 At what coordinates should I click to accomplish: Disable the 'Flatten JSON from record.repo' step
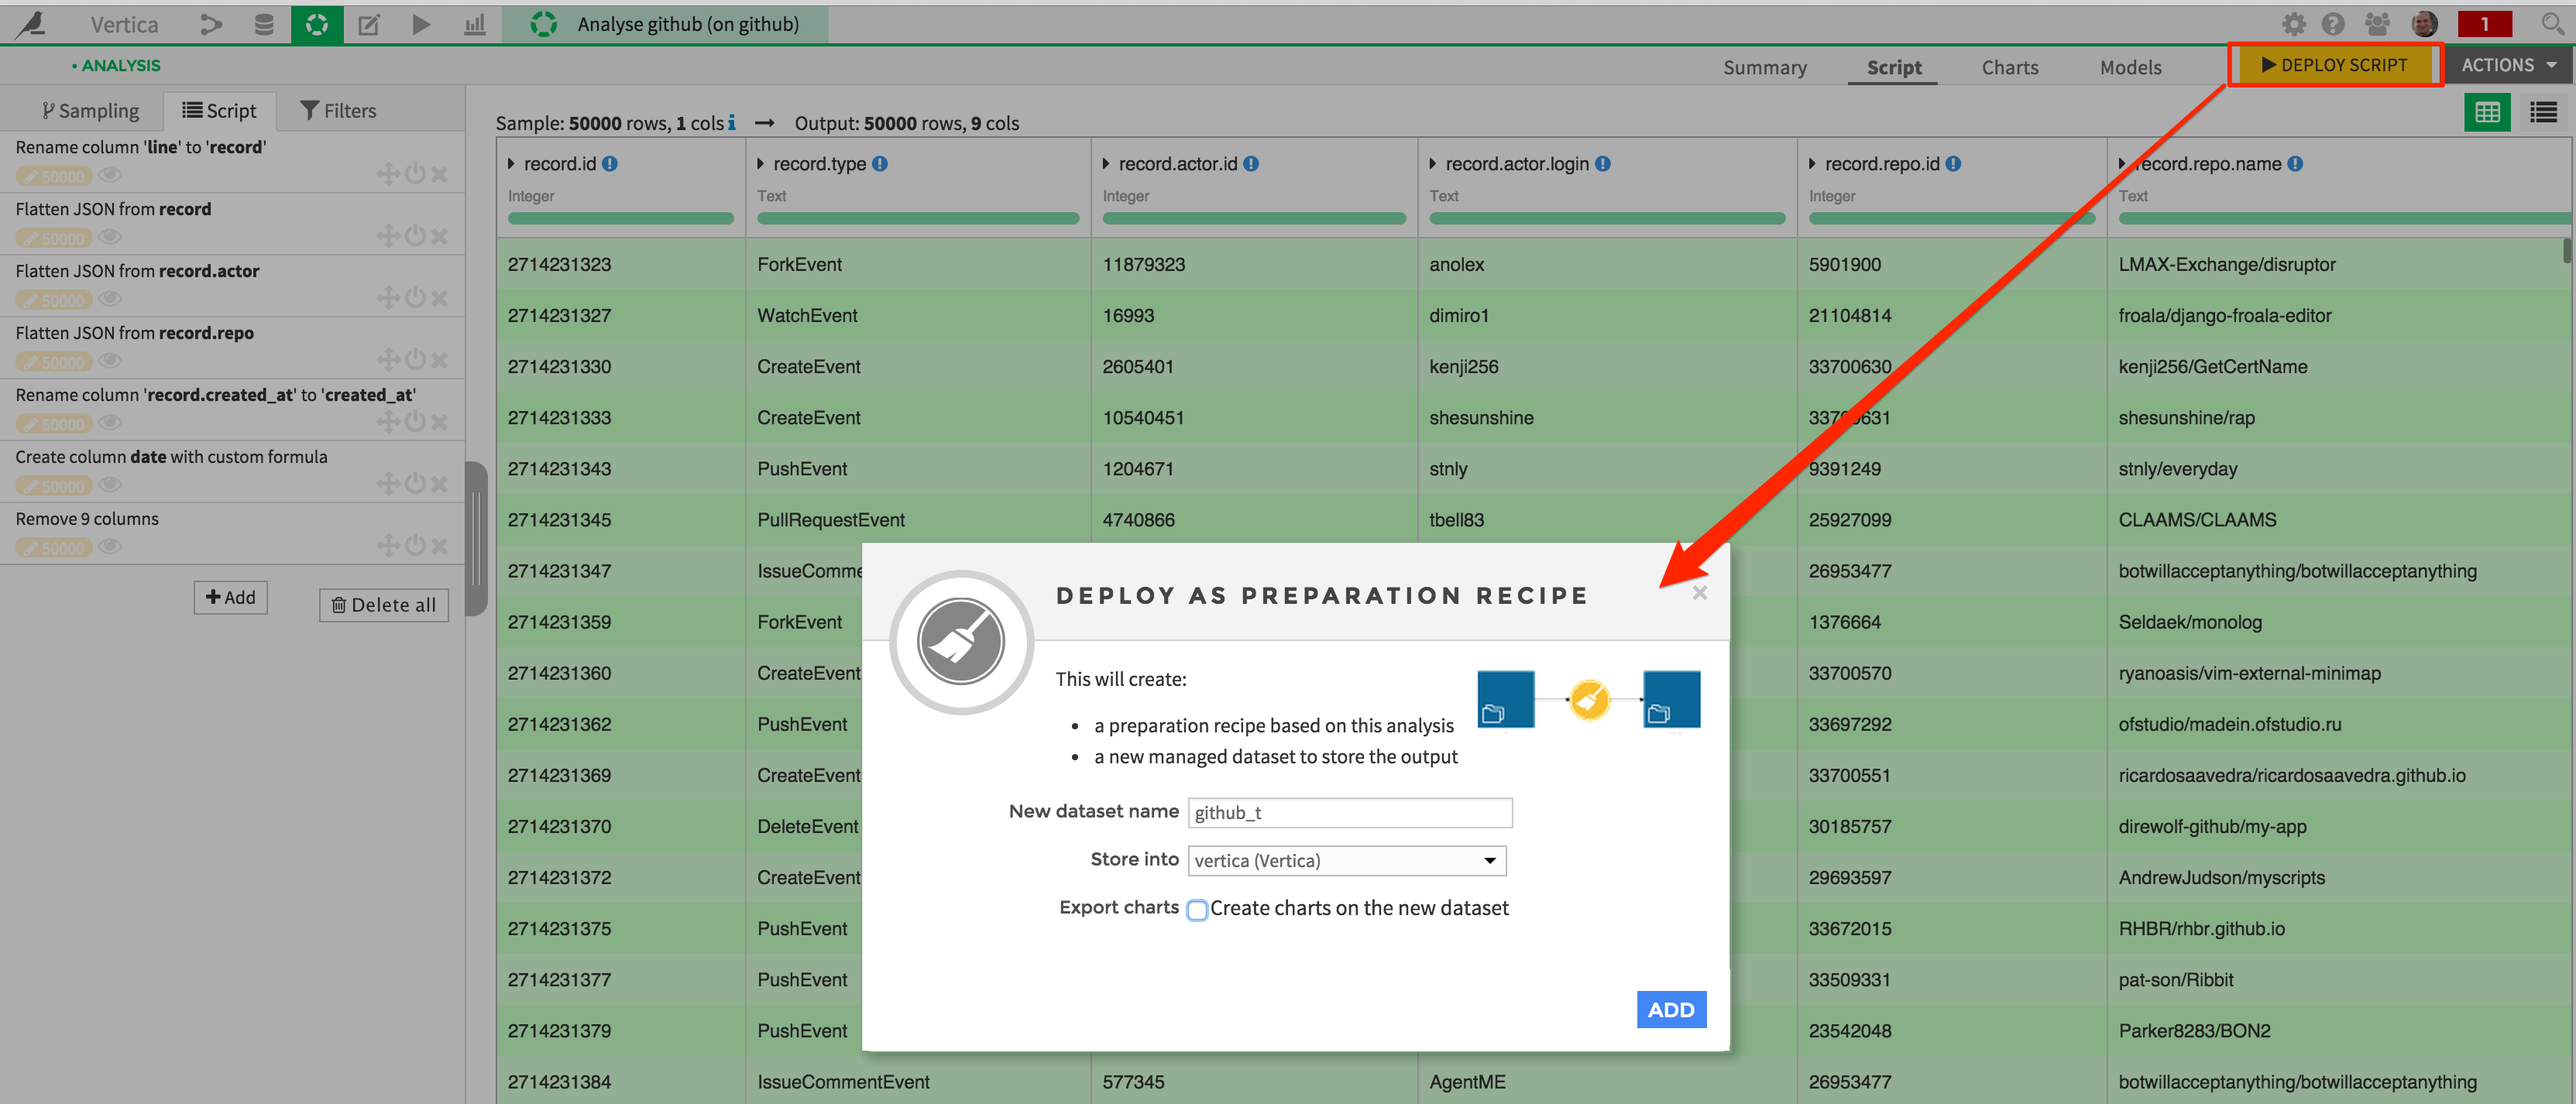tap(415, 360)
